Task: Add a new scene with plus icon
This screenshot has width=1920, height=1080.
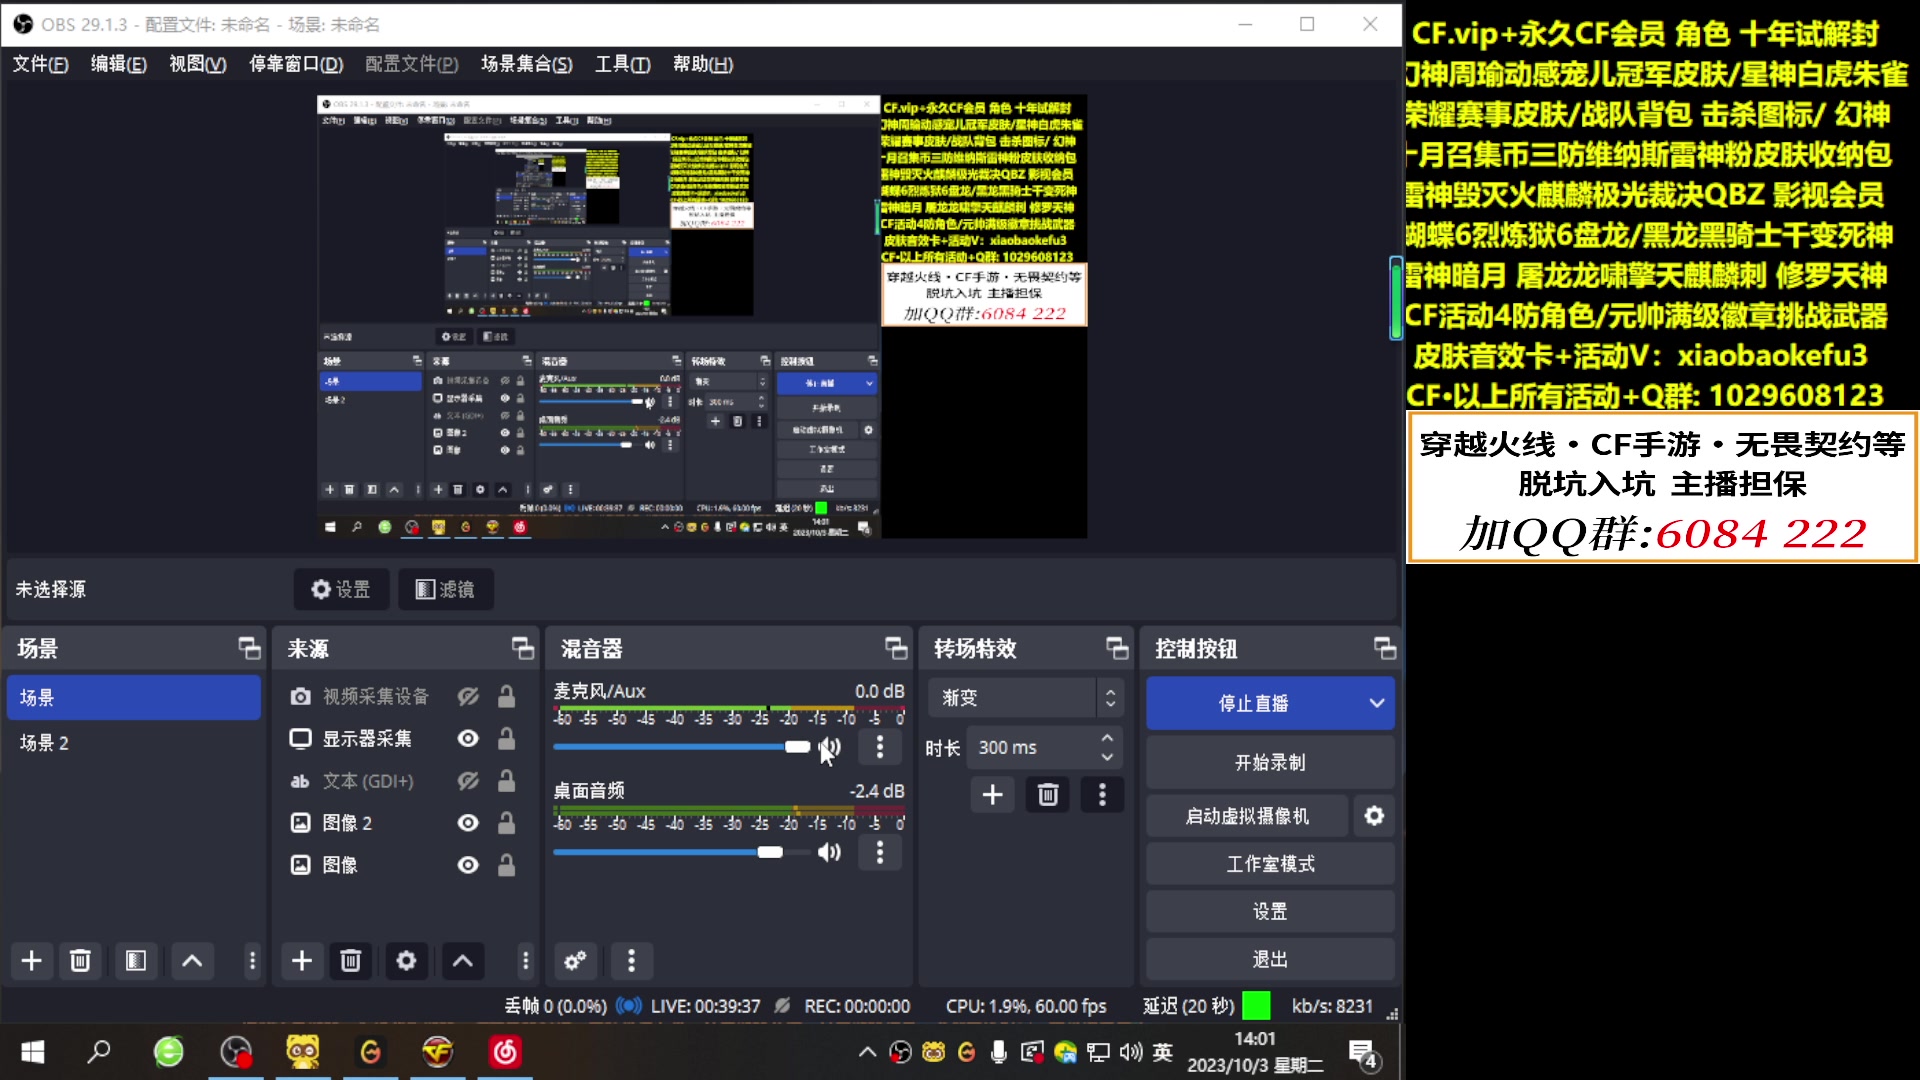Action: tap(32, 961)
